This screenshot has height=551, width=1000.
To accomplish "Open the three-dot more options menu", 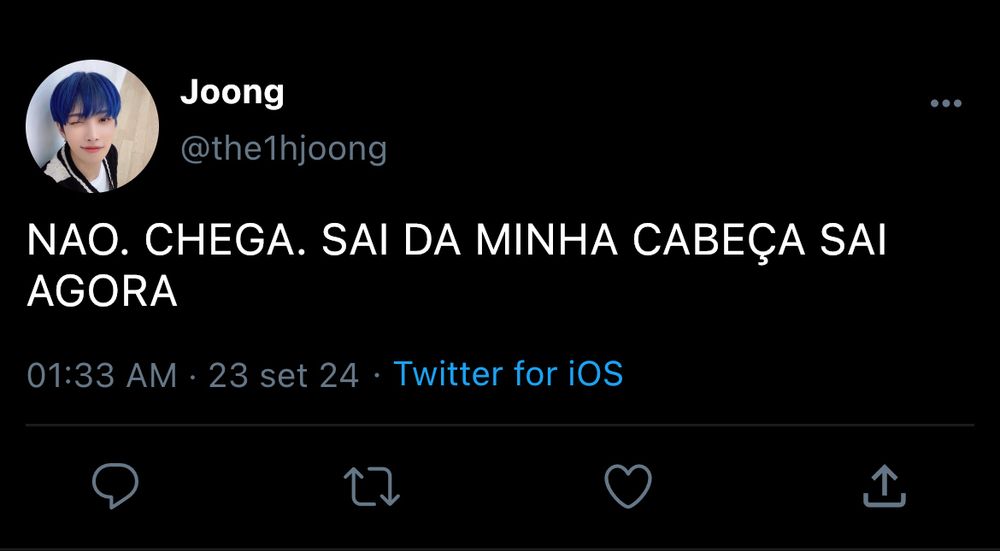I will (x=945, y=104).
